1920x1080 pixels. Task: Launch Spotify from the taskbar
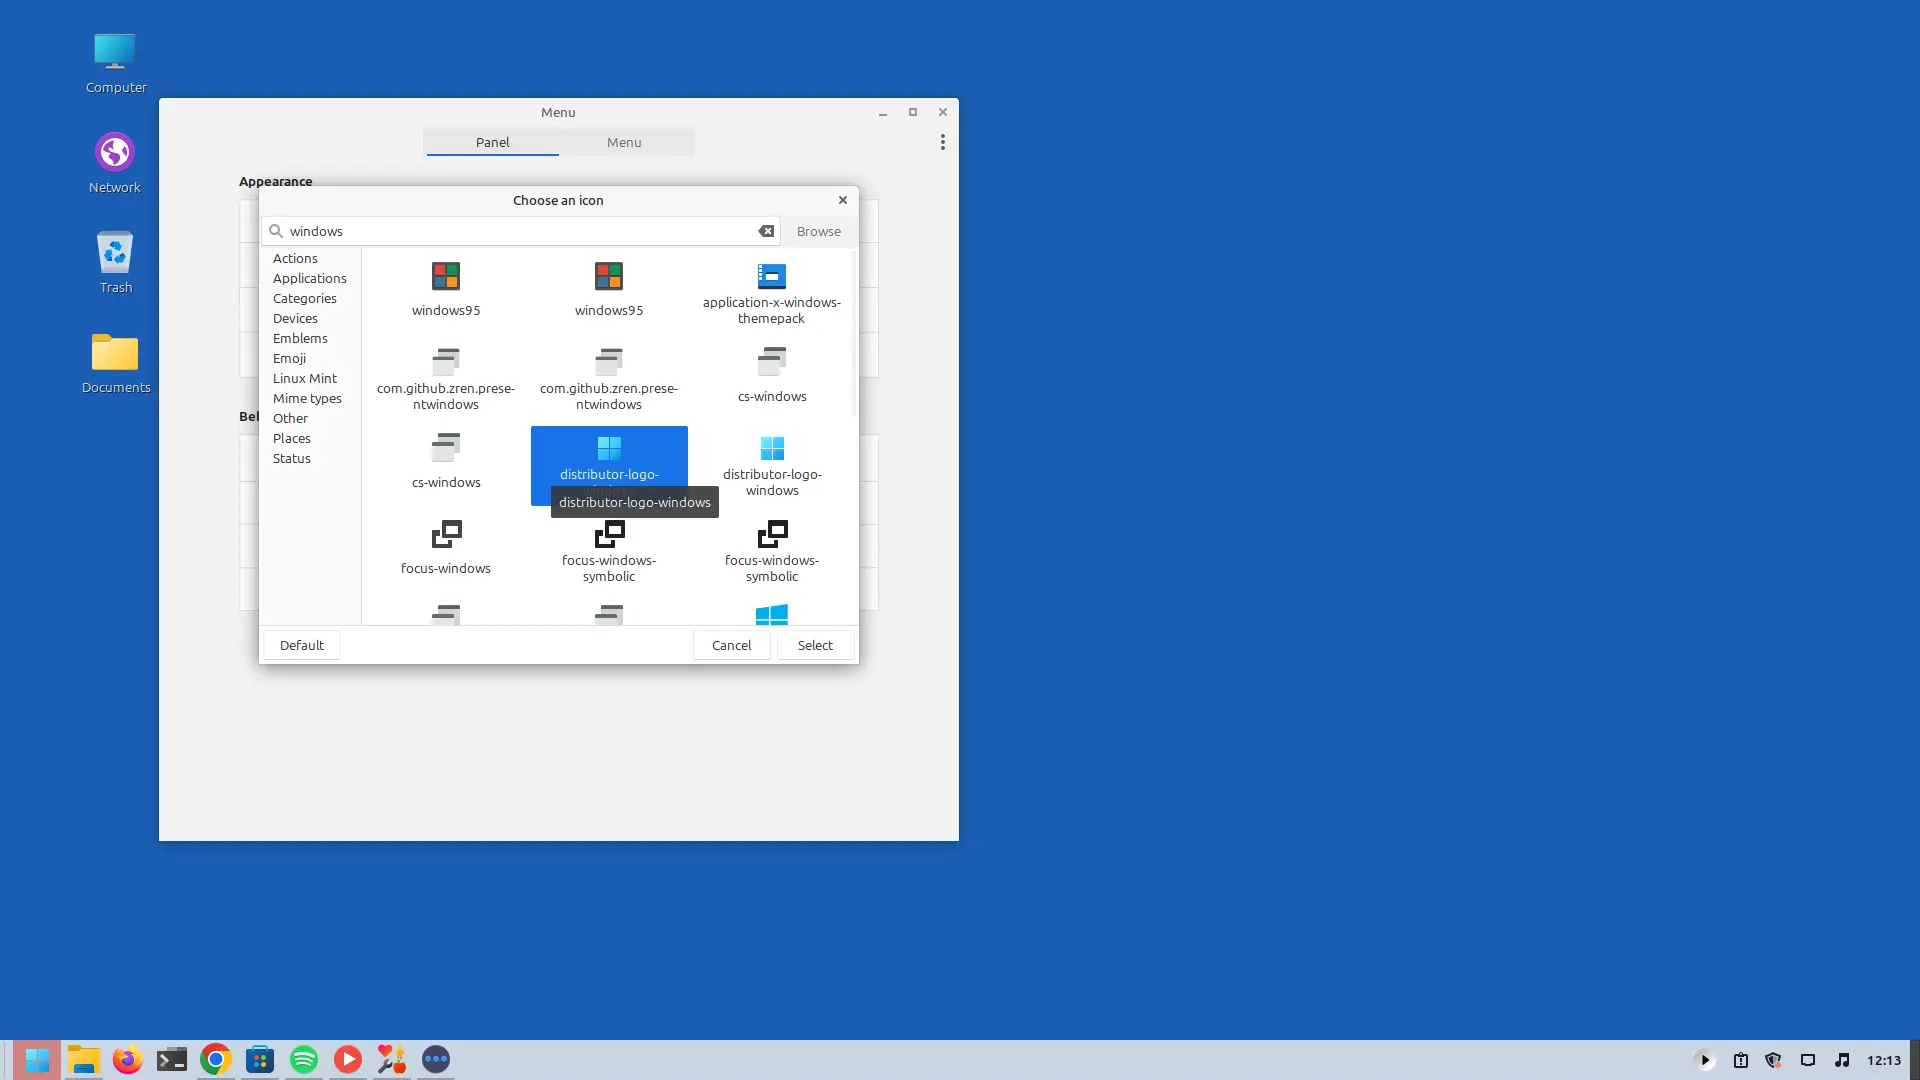304,1060
